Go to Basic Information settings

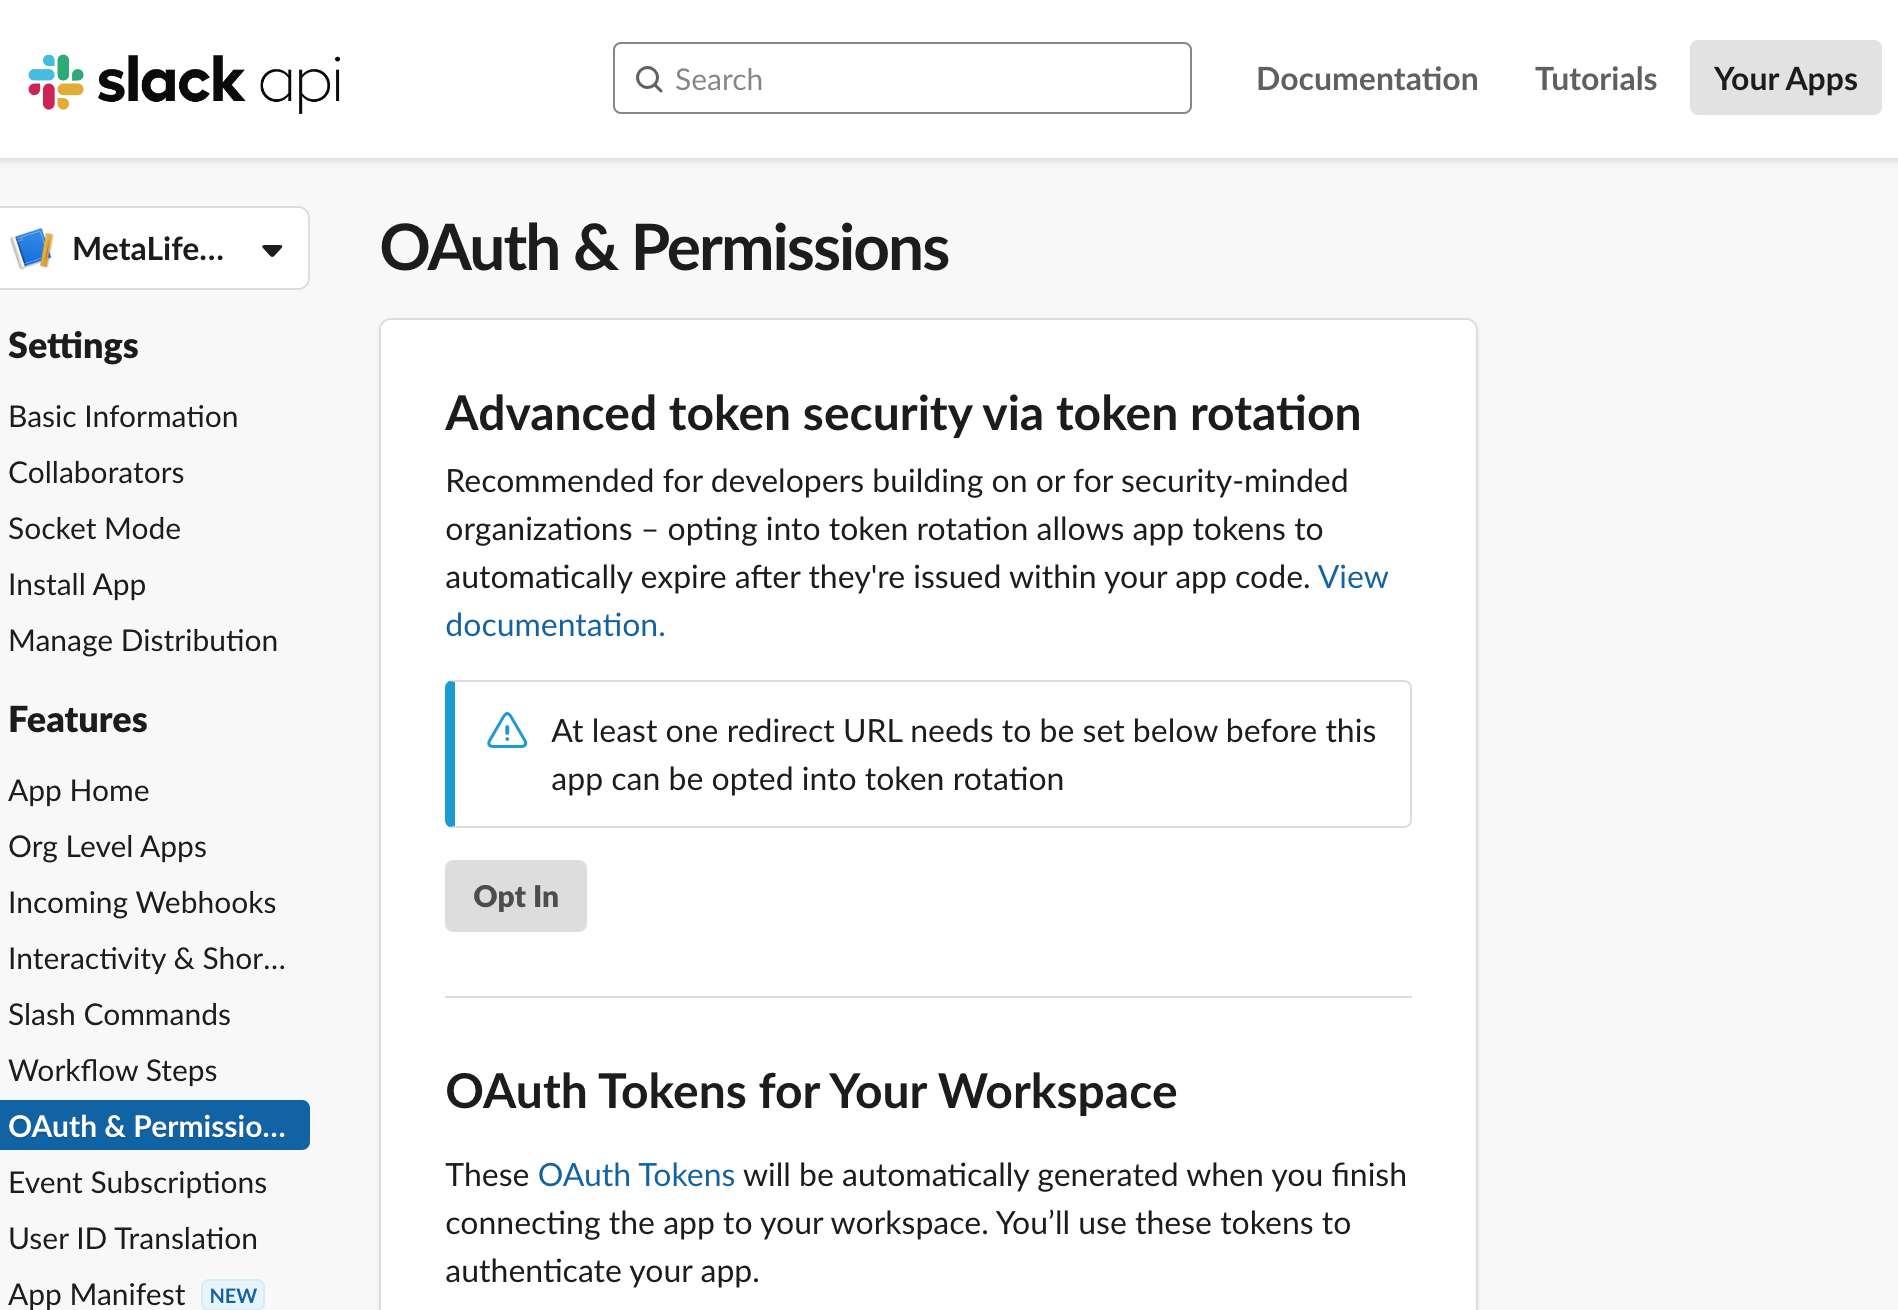[123, 417]
